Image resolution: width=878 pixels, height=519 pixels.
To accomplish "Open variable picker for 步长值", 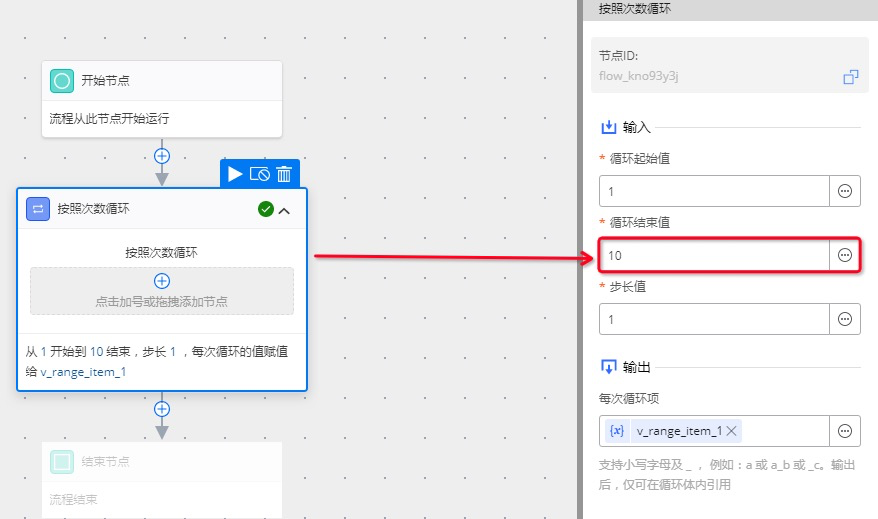I will click(x=844, y=319).
